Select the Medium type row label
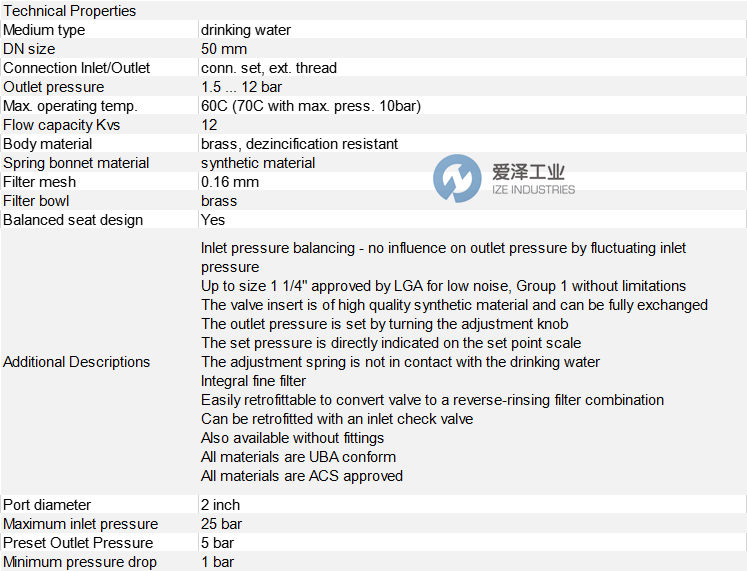 click(x=44, y=30)
